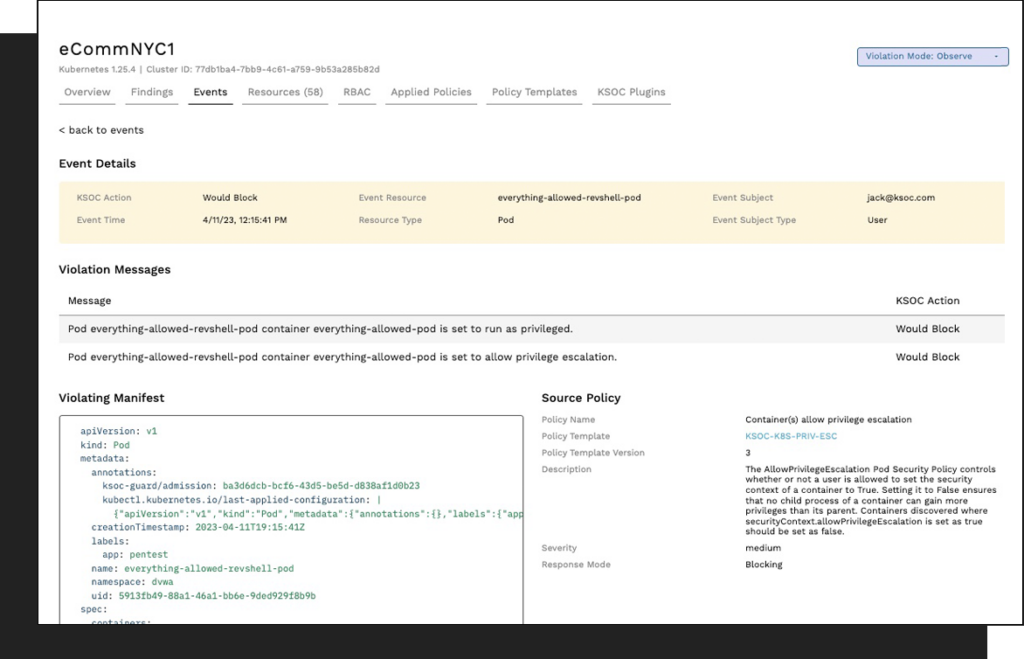Go to the Resources (58) tab
The width and height of the screenshot is (1024, 659).
pyautogui.click(x=285, y=92)
